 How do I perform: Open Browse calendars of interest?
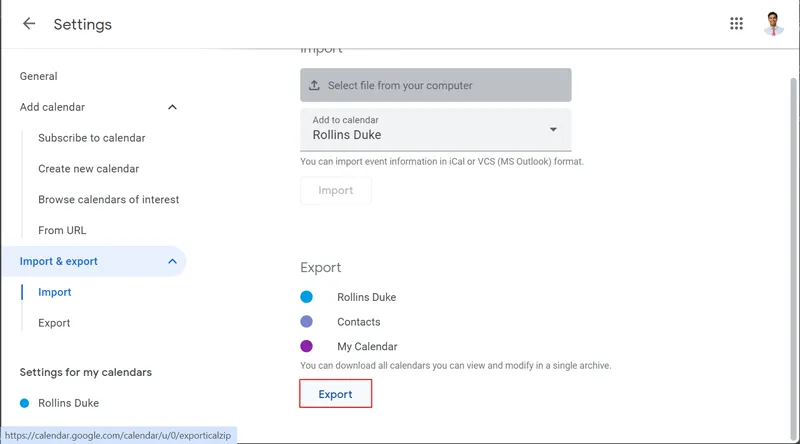coord(109,200)
